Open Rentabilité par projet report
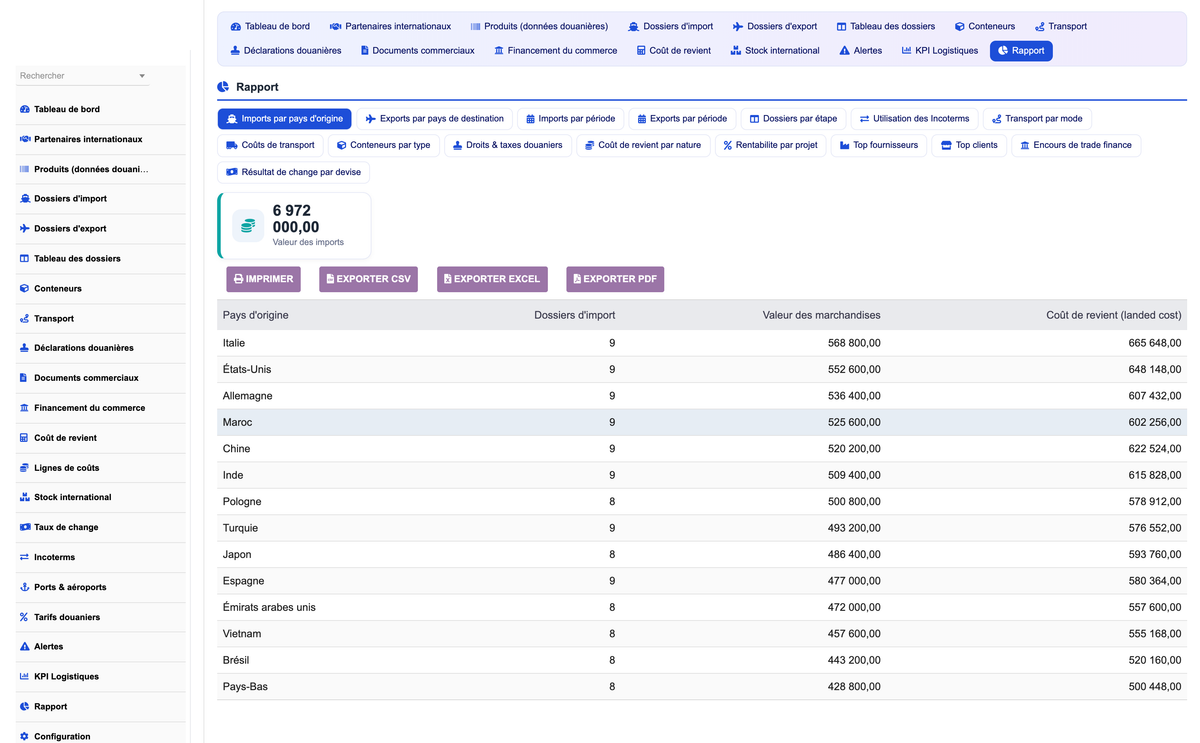The width and height of the screenshot is (1200, 743). point(770,145)
